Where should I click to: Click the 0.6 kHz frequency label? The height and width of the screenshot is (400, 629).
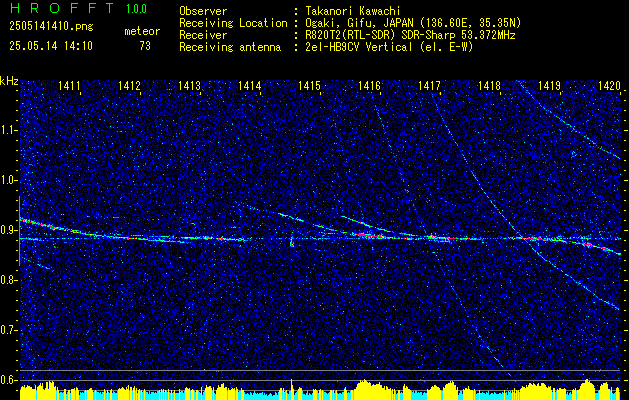(x=9, y=380)
